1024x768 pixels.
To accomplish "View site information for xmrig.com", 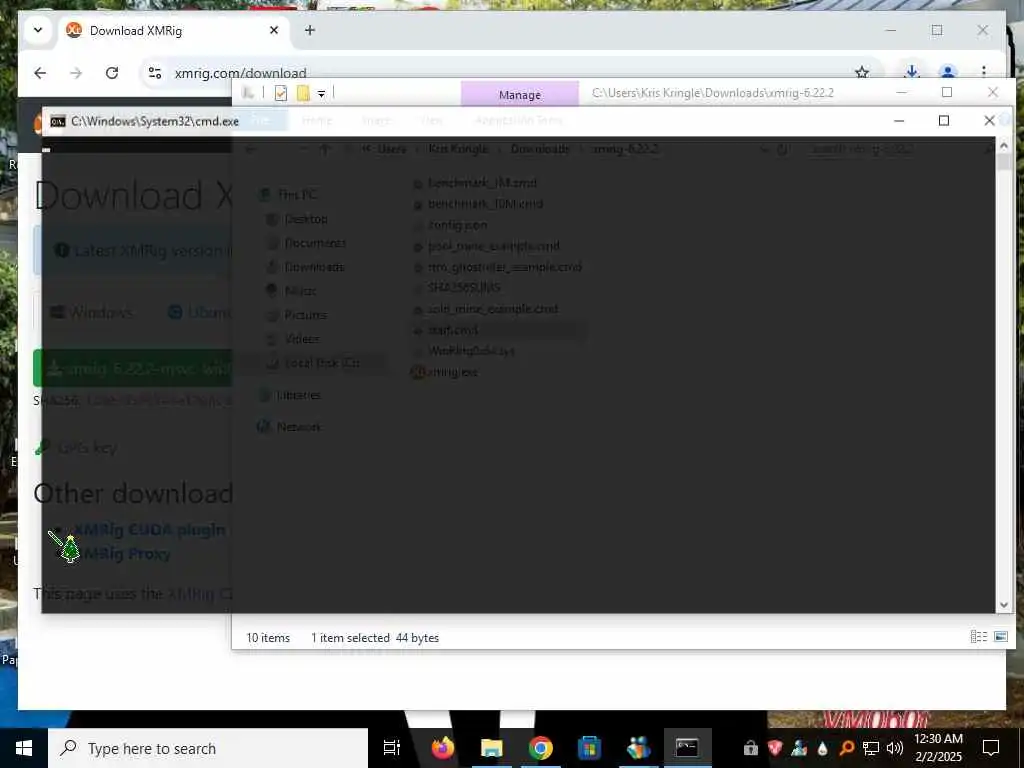I will [155, 72].
